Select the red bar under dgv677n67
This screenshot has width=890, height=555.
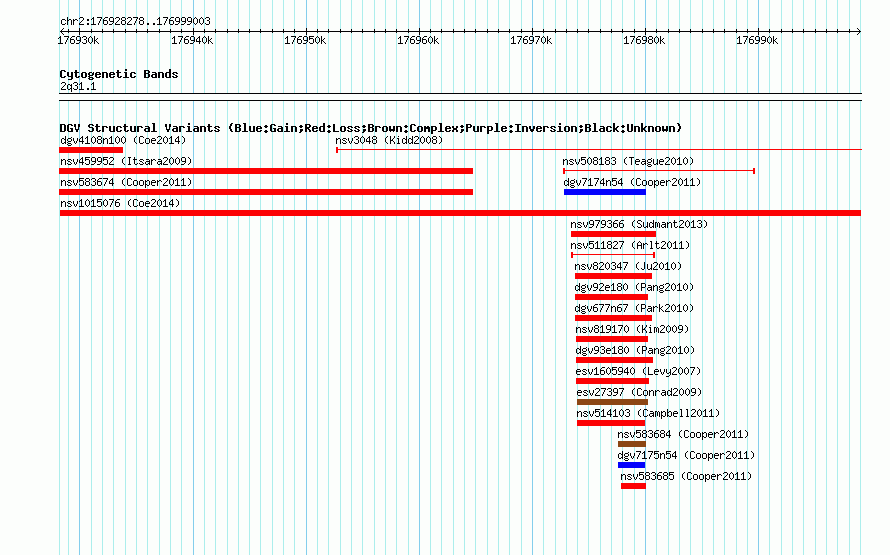tap(613, 318)
